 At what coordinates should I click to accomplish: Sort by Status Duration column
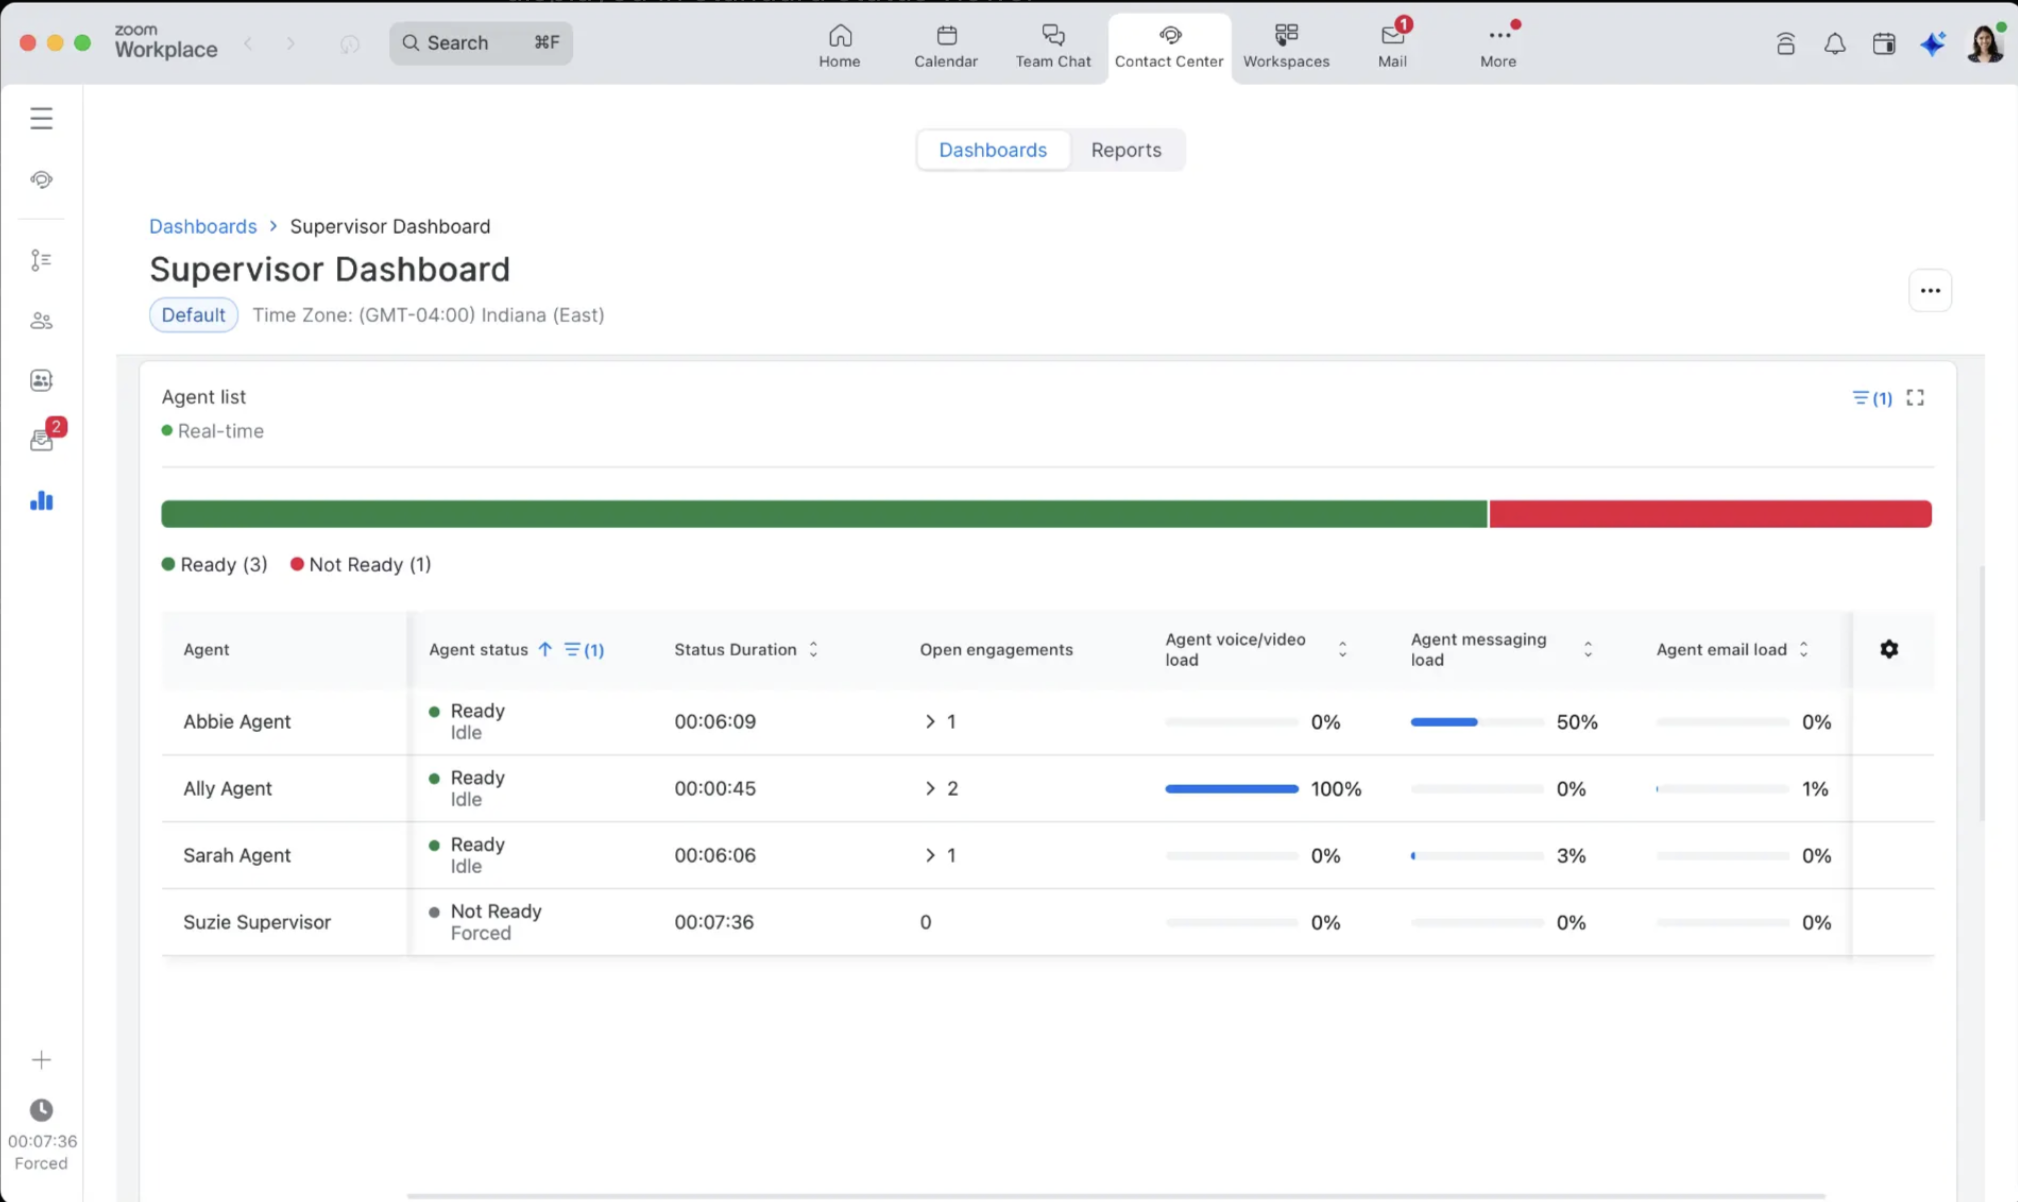pyautogui.click(x=813, y=649)
